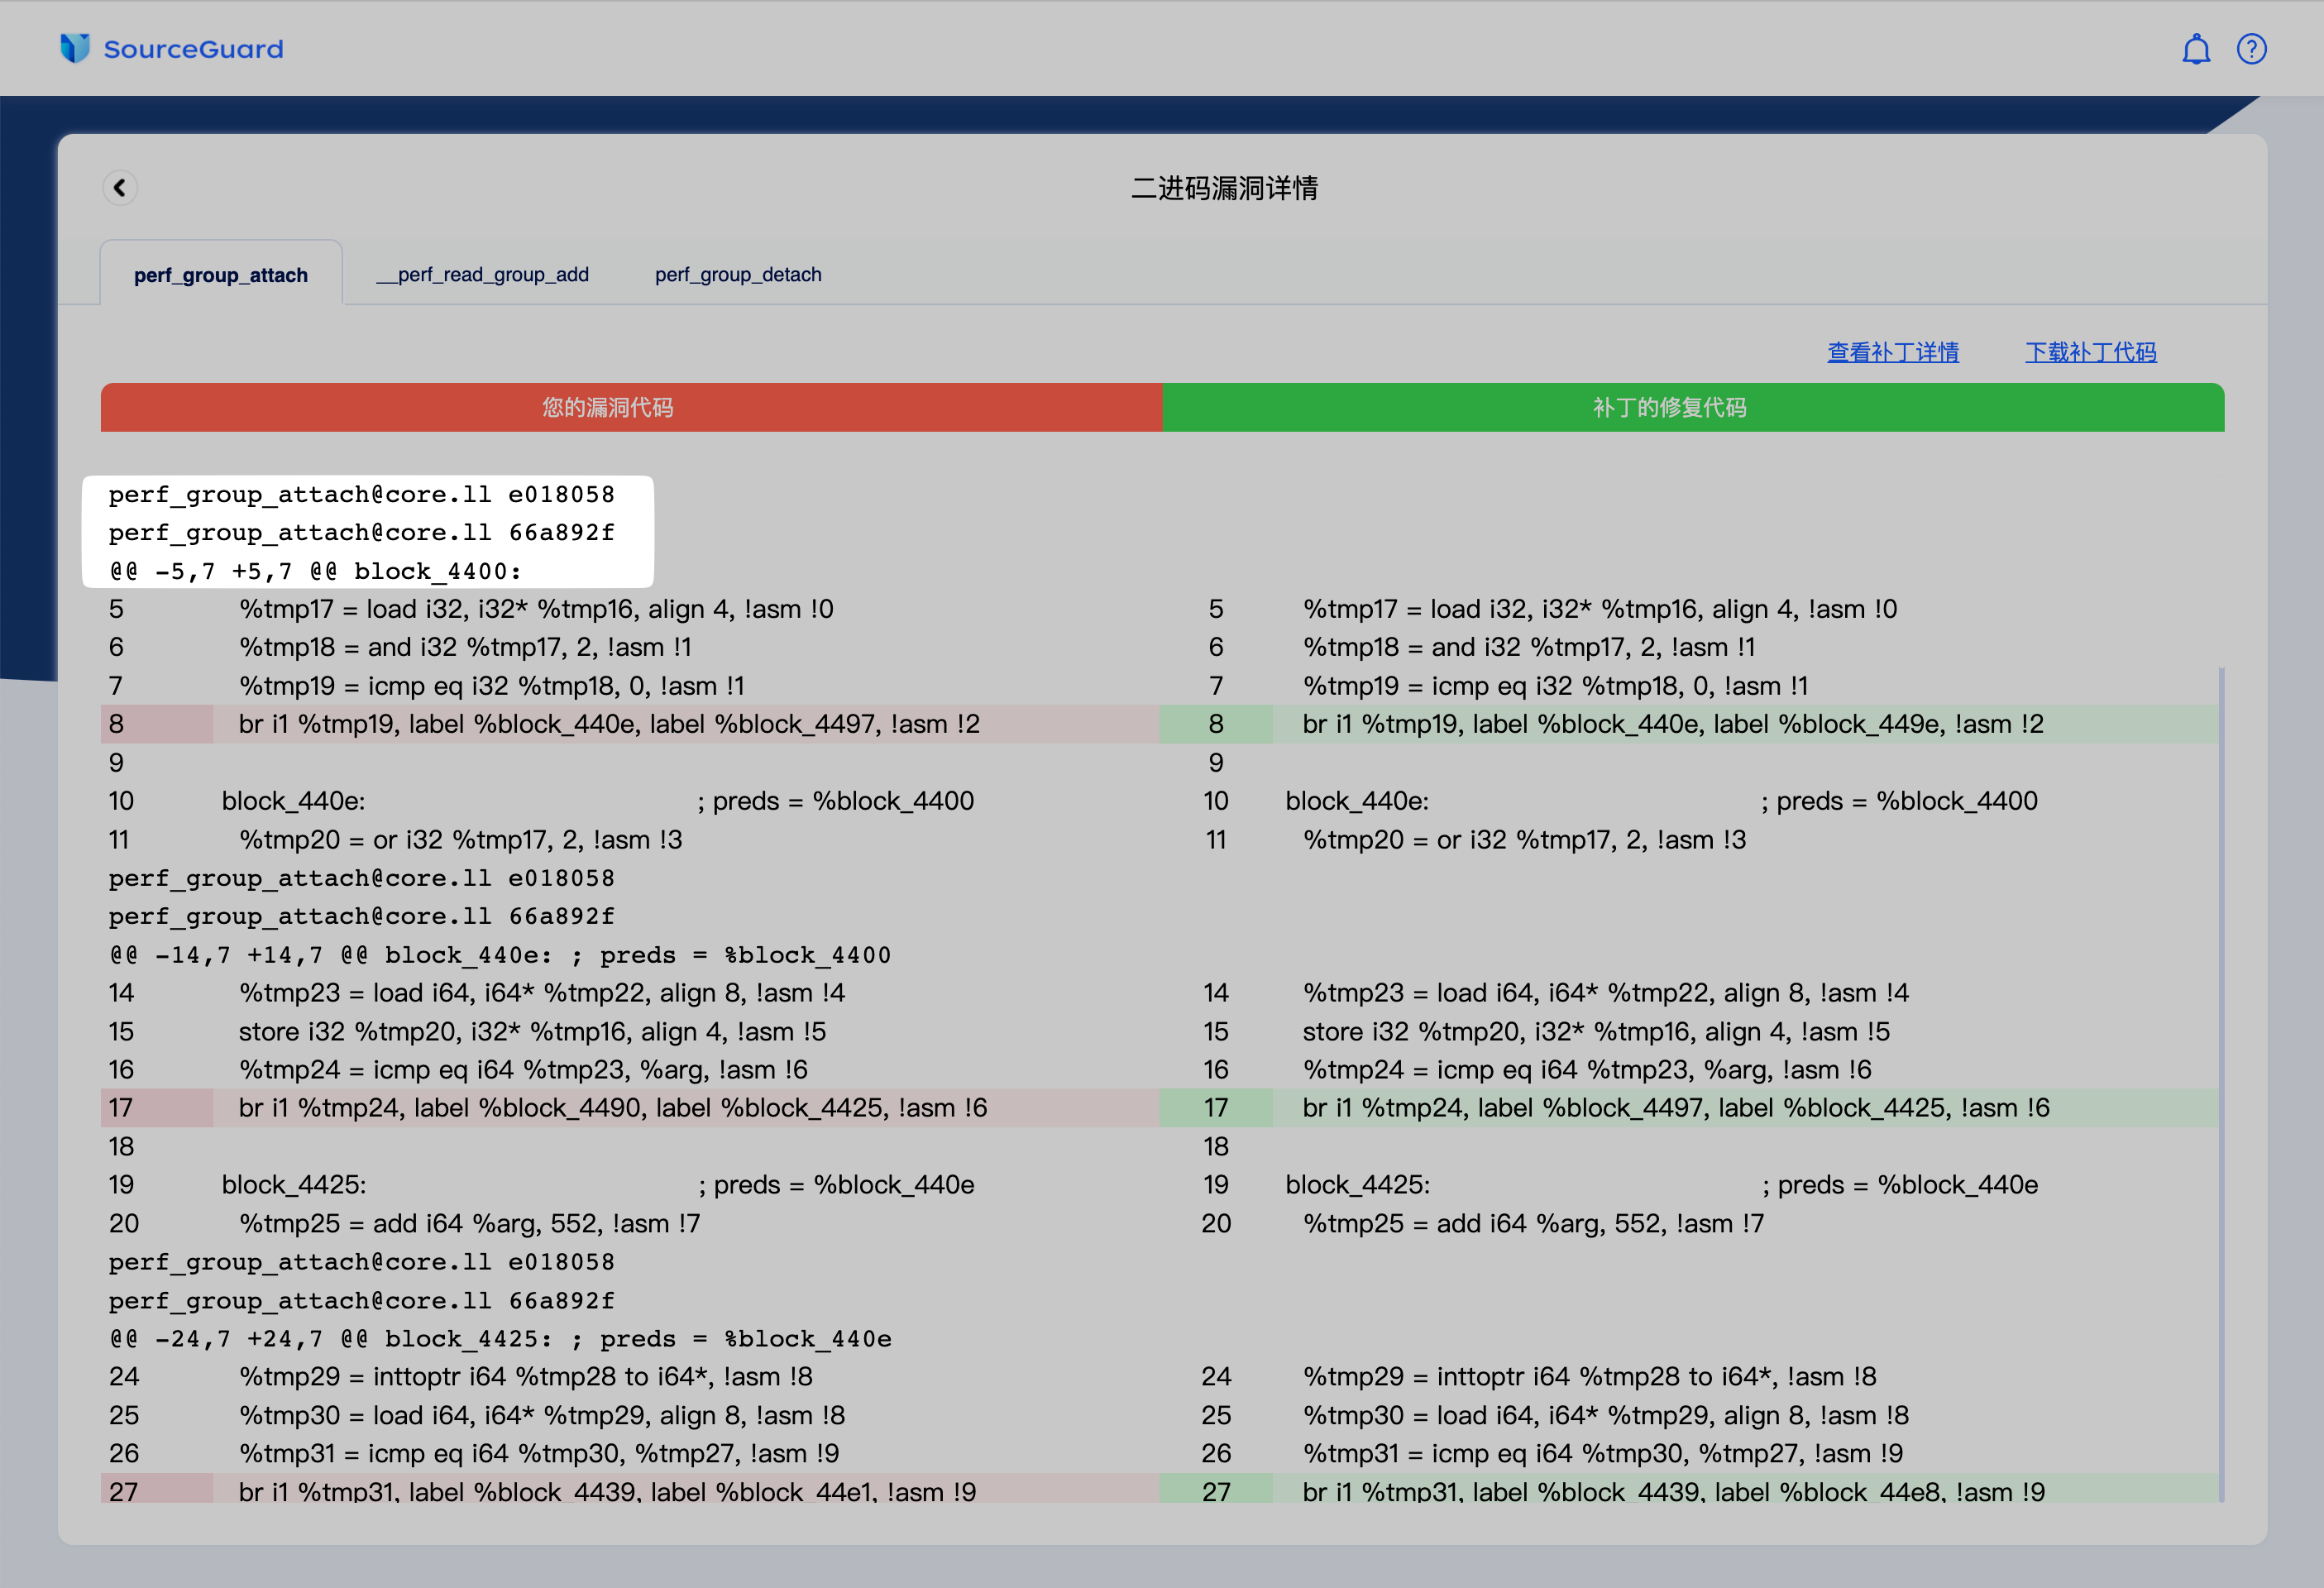Click the help question mark icon
Viewport: 2324px width, 1588px height.
tap(2251, 49)
